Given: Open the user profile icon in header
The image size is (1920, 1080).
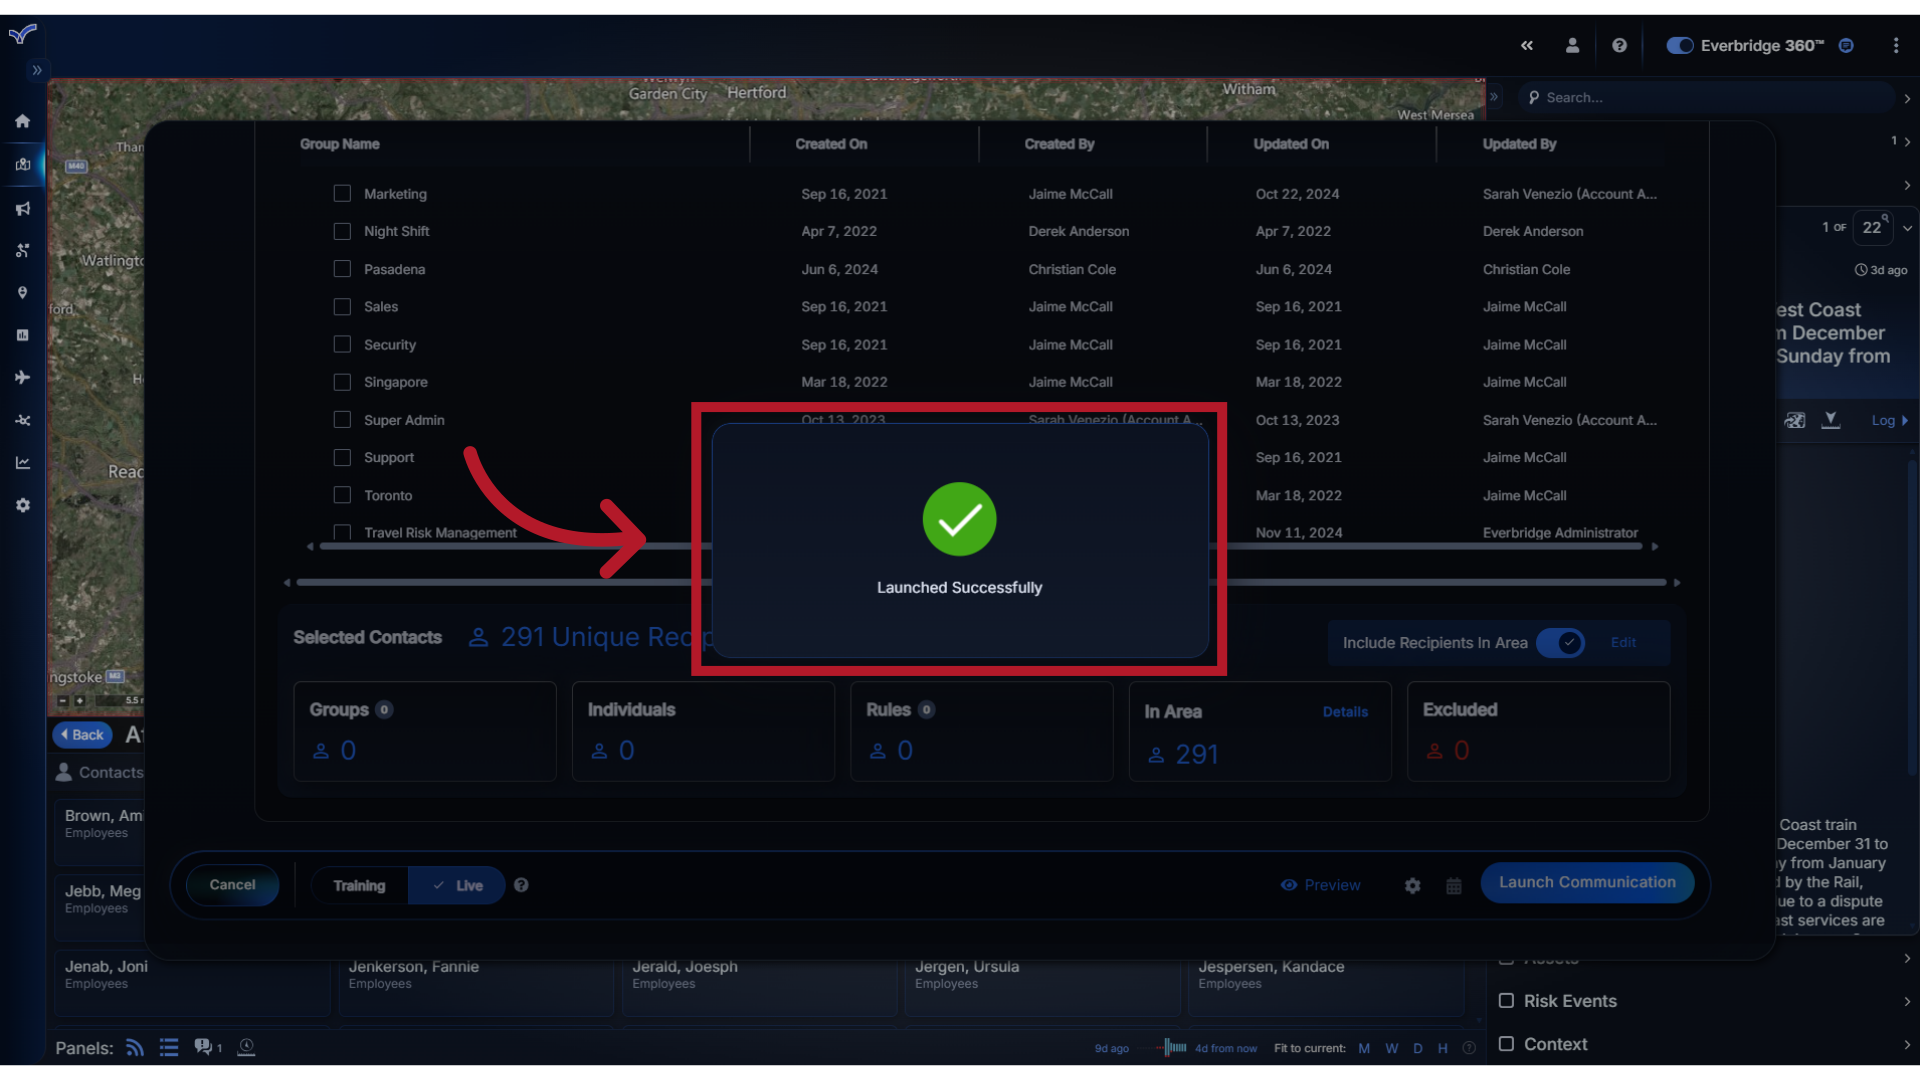Looking at the screenshot, I should pyautogui.click(x=1572, y=45).
